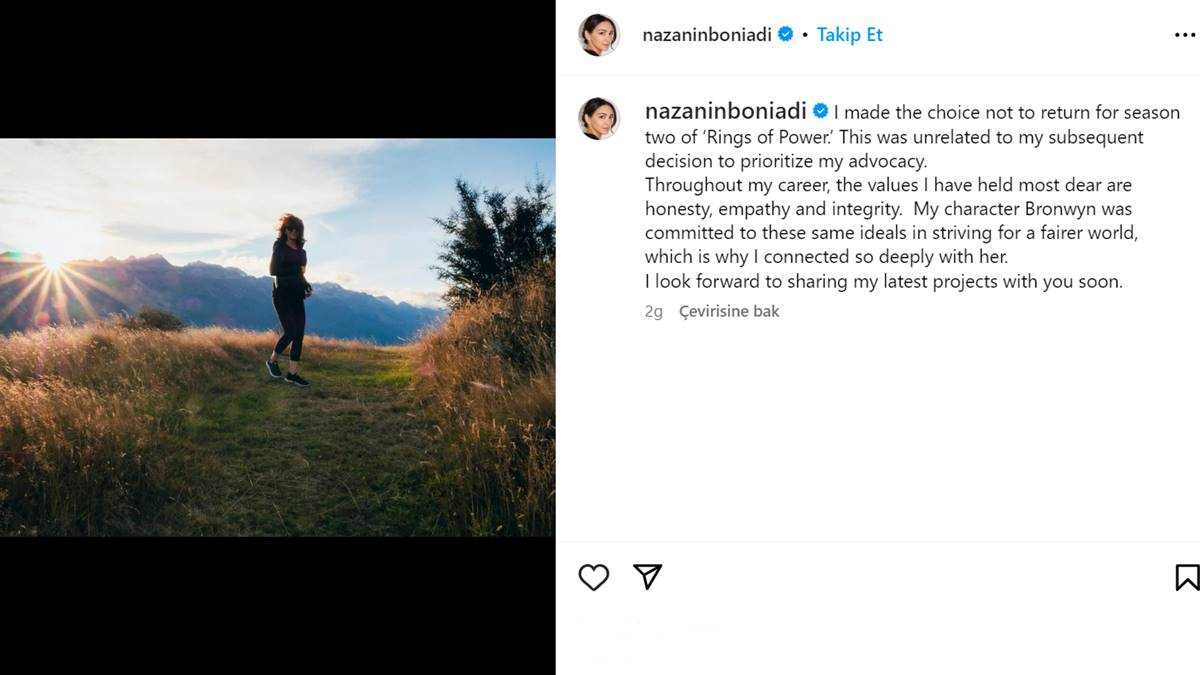
Task: Click the woman walking in the photo
Action: (x=289, y=298)
